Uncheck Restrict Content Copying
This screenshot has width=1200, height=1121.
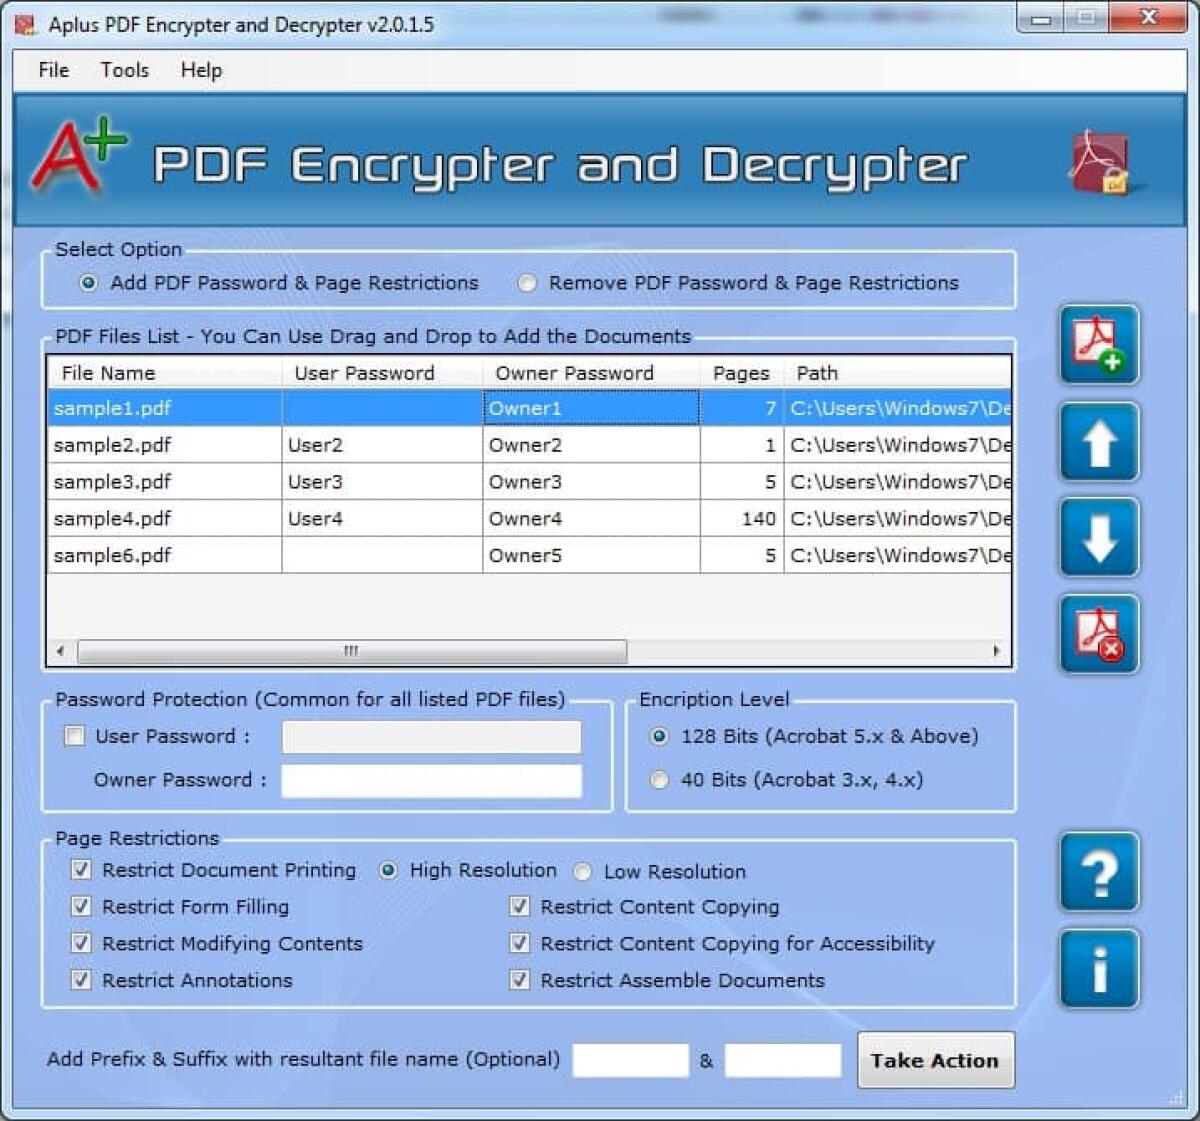pos(519,907)
